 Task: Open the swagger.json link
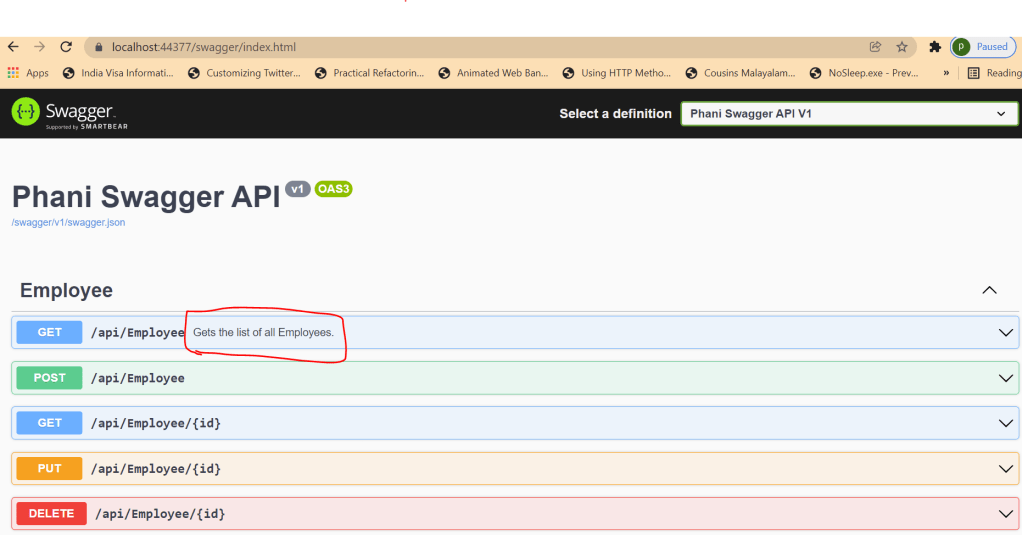[x=68, y=222]
